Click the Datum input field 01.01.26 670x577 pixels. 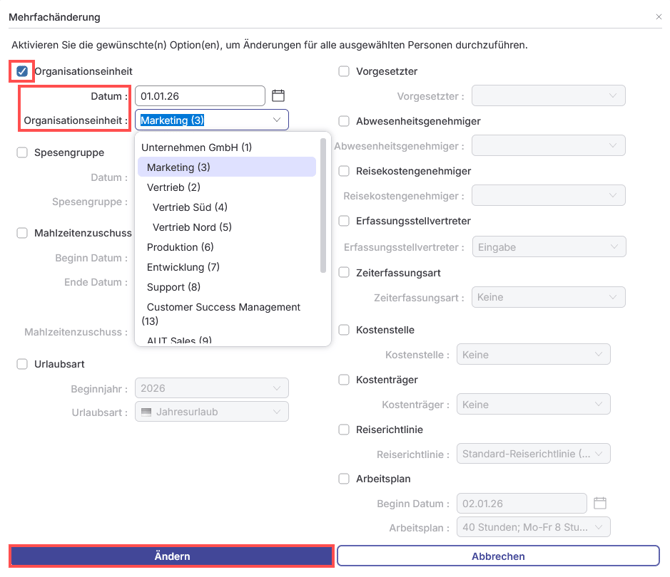(200, 96)
